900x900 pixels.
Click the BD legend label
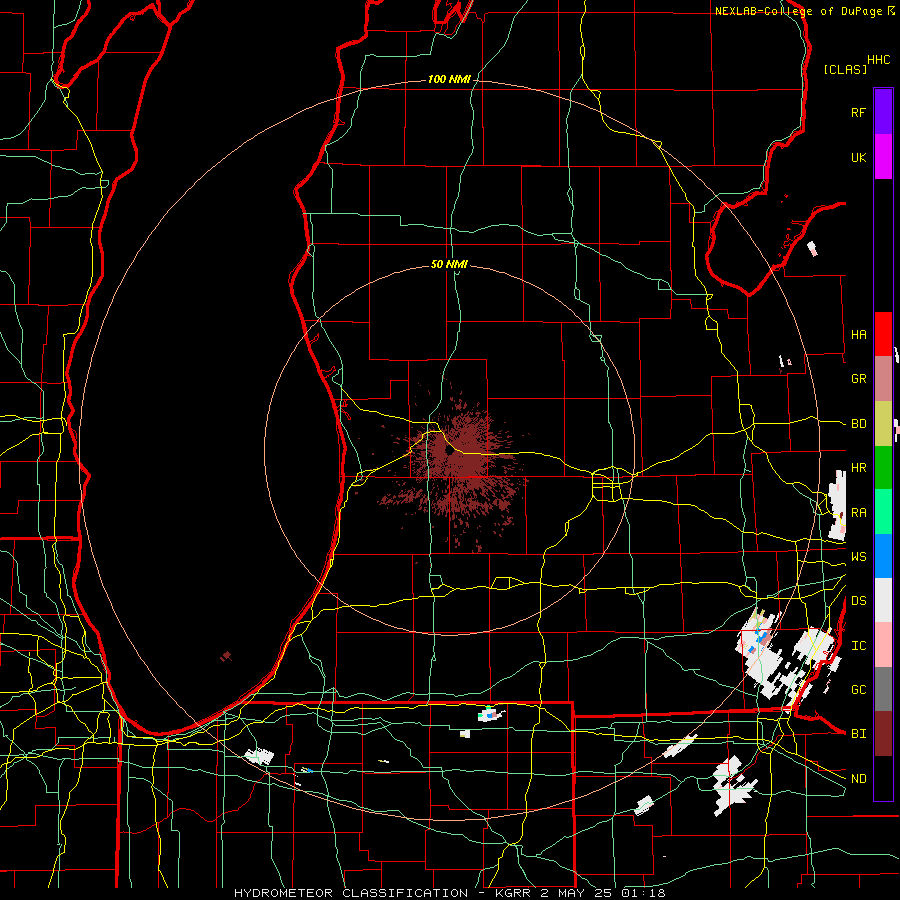tap(858, 424)
